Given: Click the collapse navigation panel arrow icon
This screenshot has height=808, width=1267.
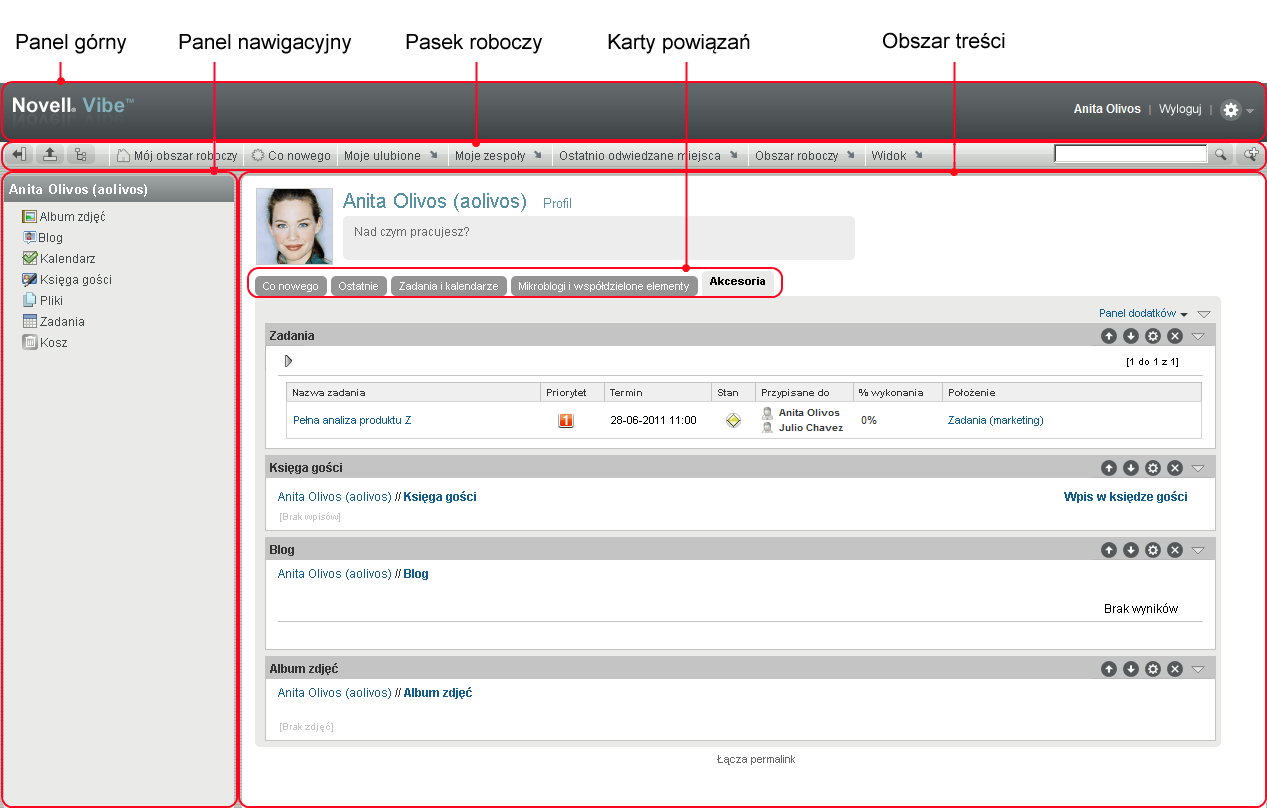Looking at the screenshot, I should click(20, 155).
